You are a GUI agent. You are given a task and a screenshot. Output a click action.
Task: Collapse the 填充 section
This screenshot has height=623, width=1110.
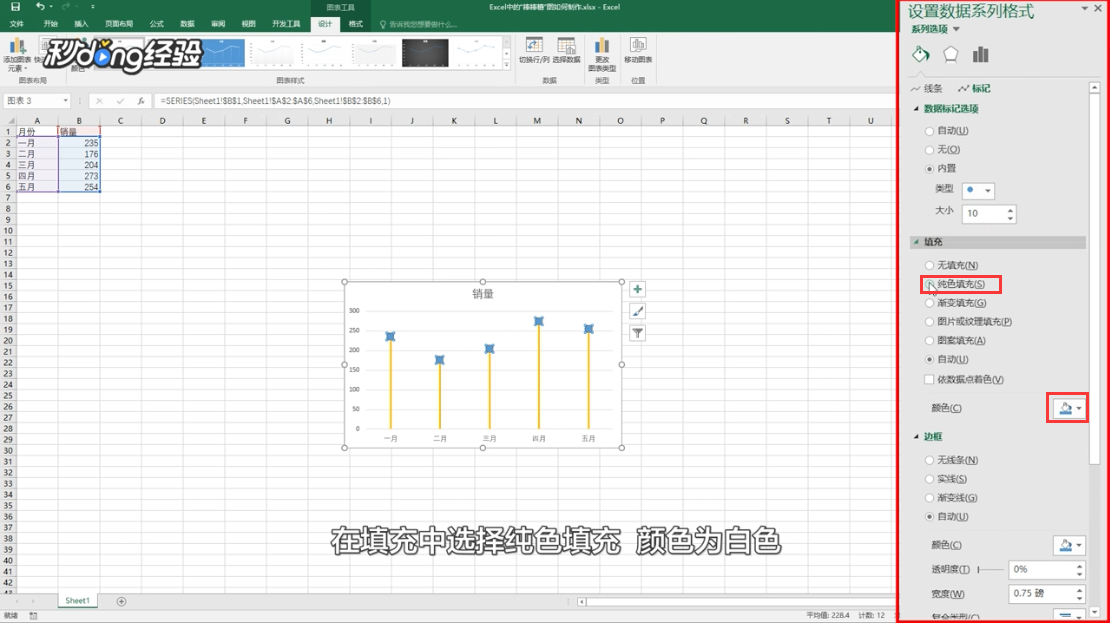pos(916,242)
